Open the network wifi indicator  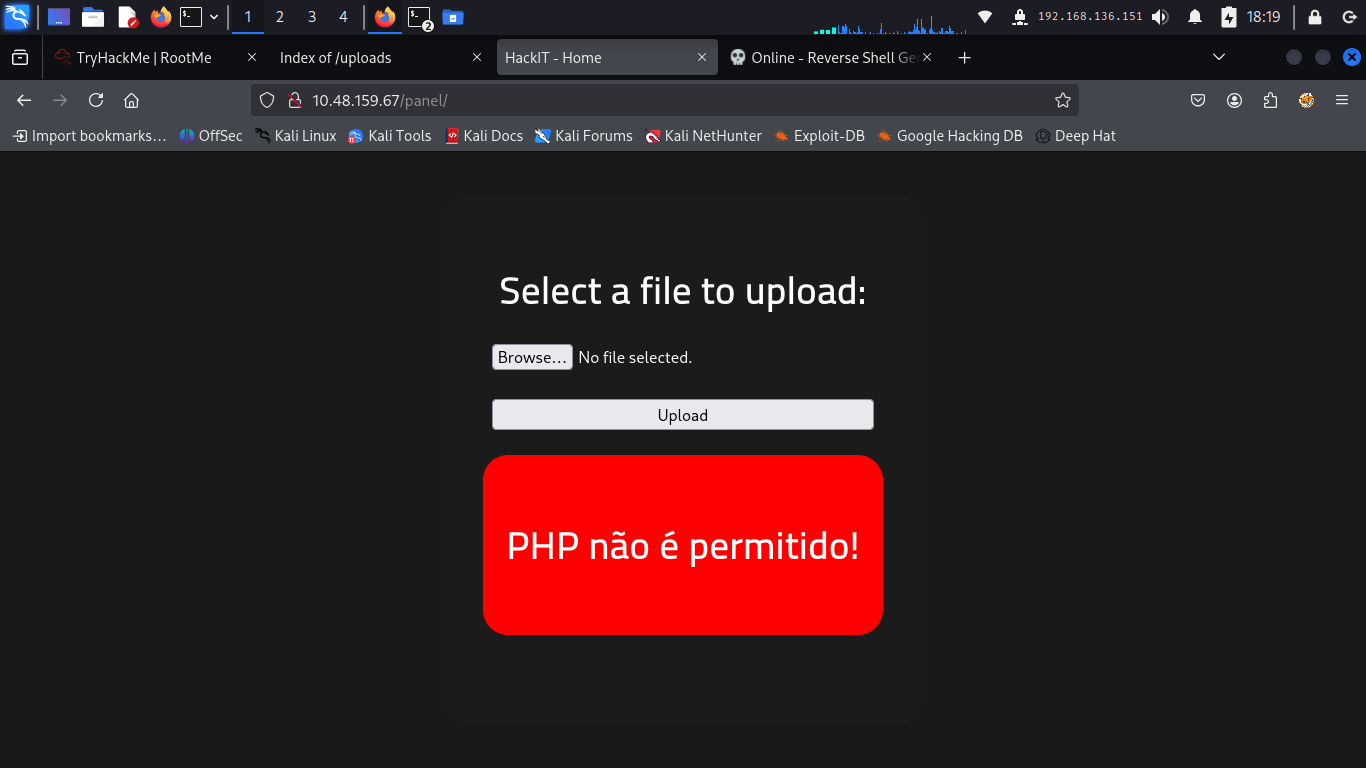pos(985,17)
